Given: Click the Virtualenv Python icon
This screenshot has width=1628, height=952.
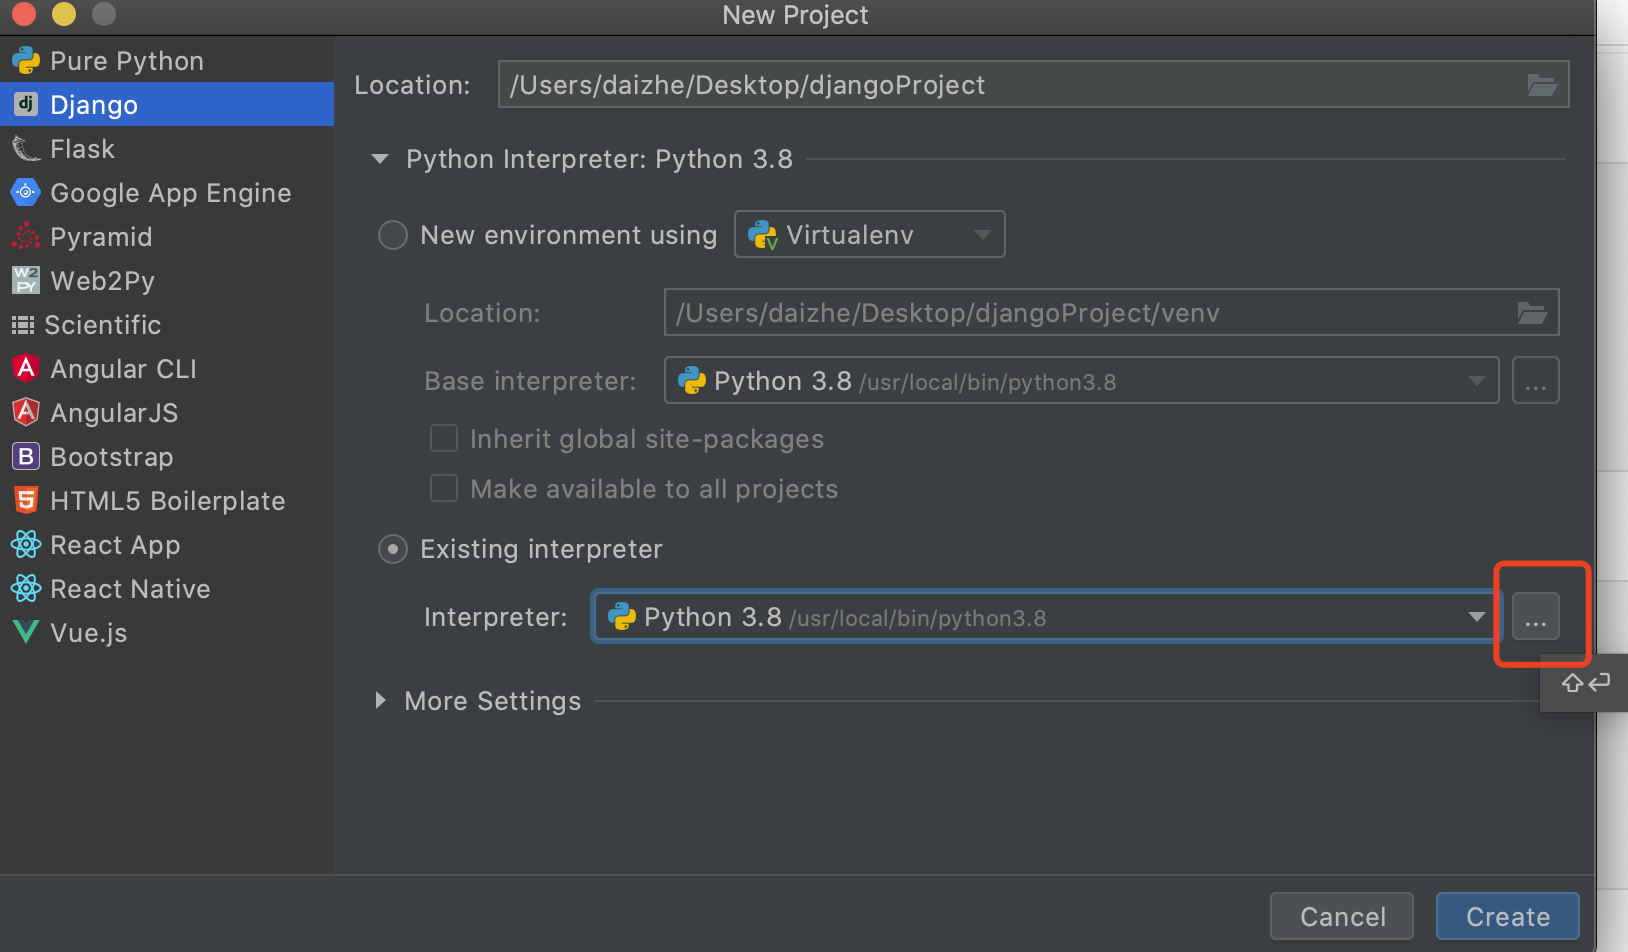Looking at the screenshot, I should pos(764,235).
